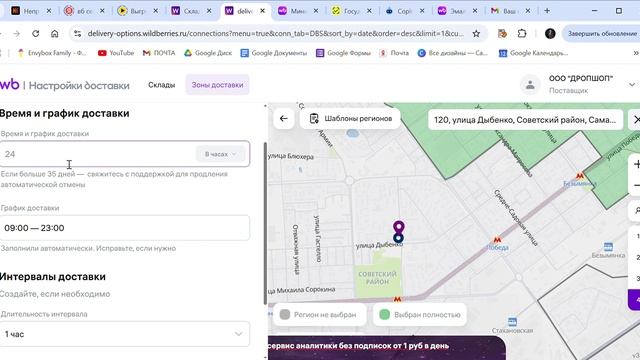Click the map back arrow button
This screenshot has width=640, height=360.
283,119
